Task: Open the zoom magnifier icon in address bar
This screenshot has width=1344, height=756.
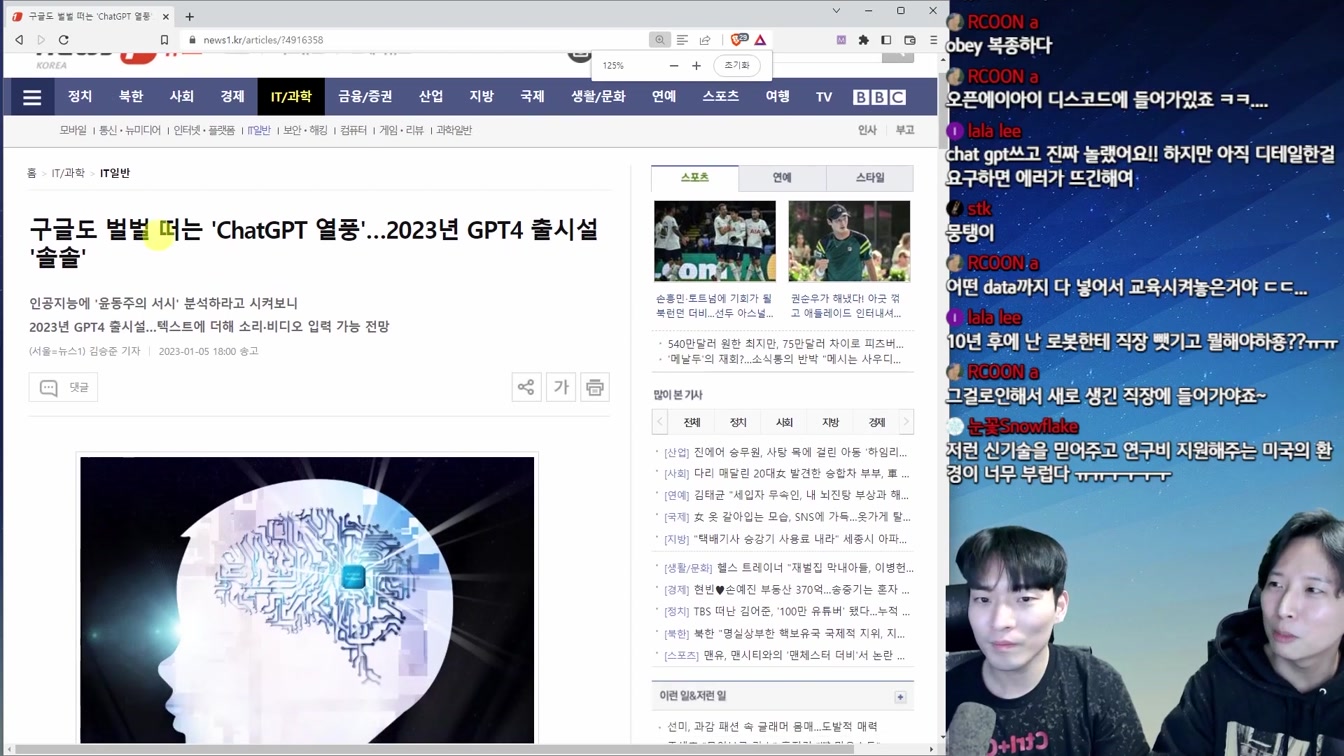Action: (659, 40)
